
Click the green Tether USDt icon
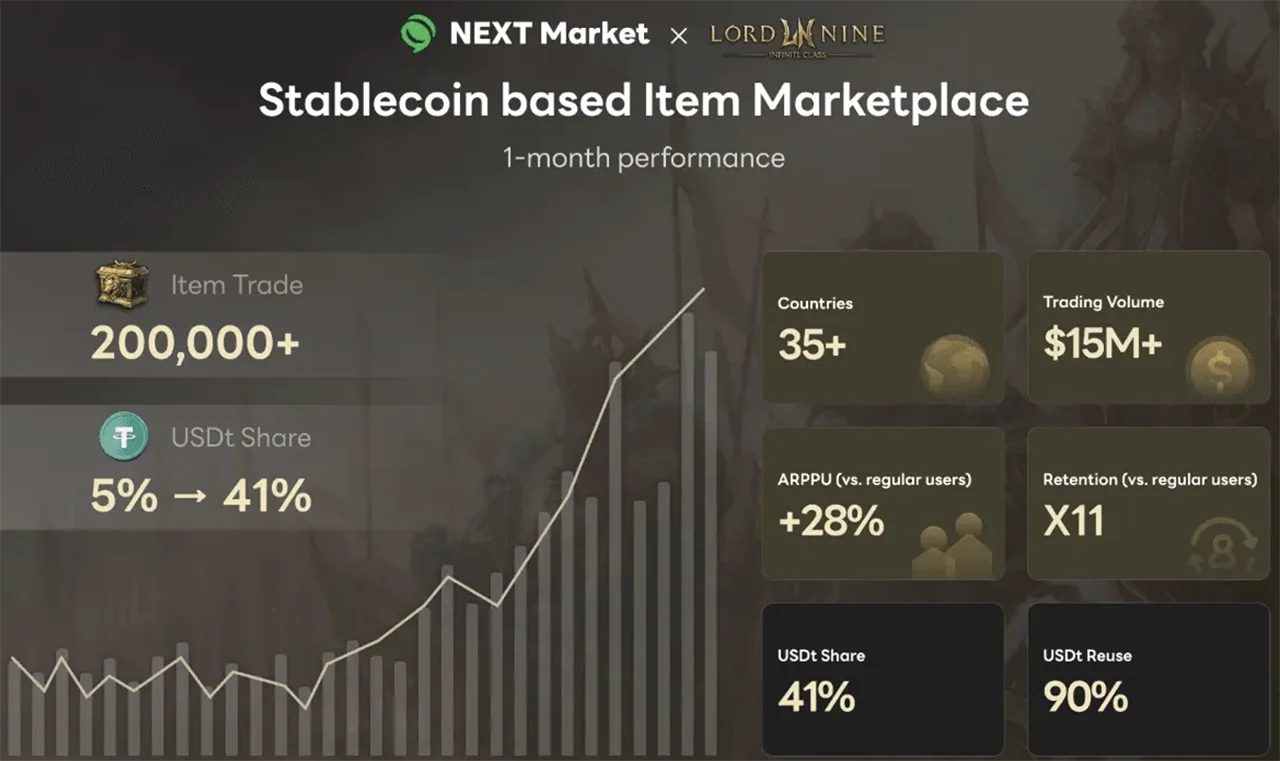click(124, 437)
